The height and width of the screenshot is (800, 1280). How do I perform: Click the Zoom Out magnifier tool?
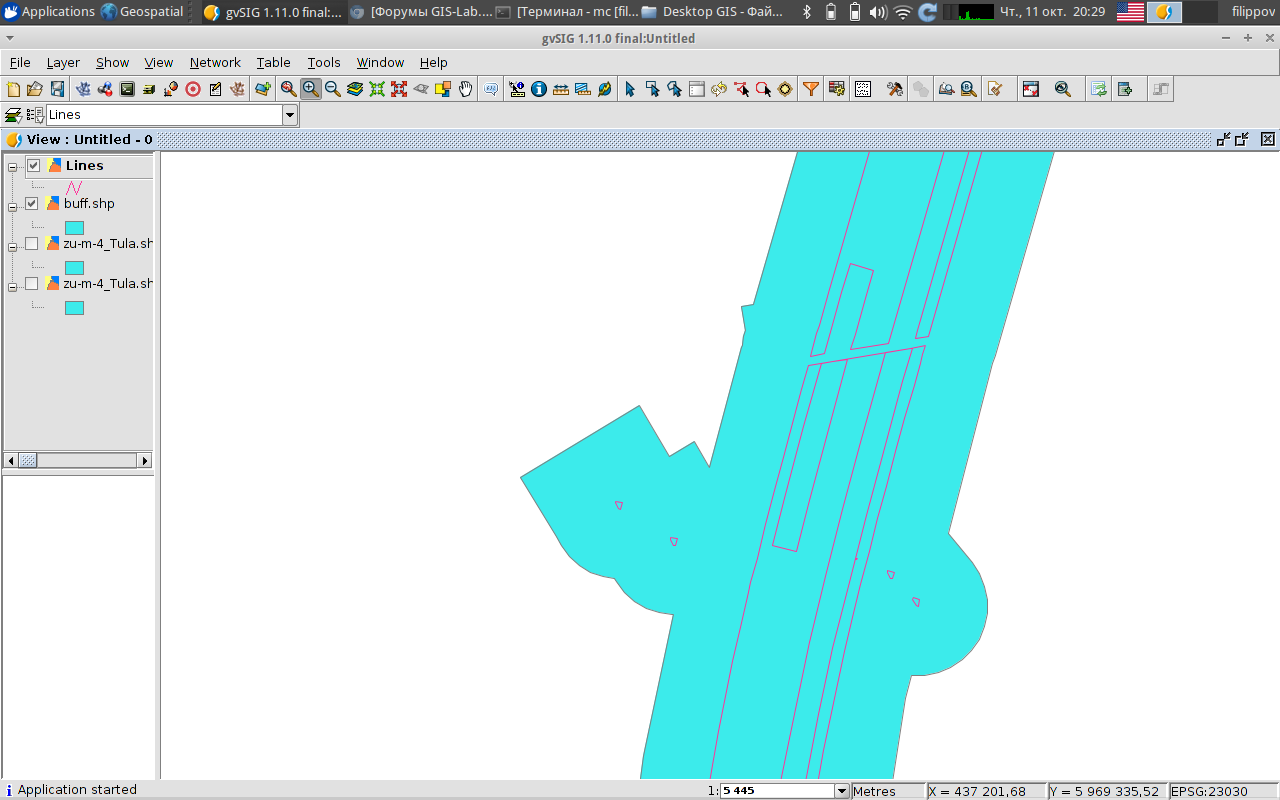pyautogui.click(x=333, y=89)
